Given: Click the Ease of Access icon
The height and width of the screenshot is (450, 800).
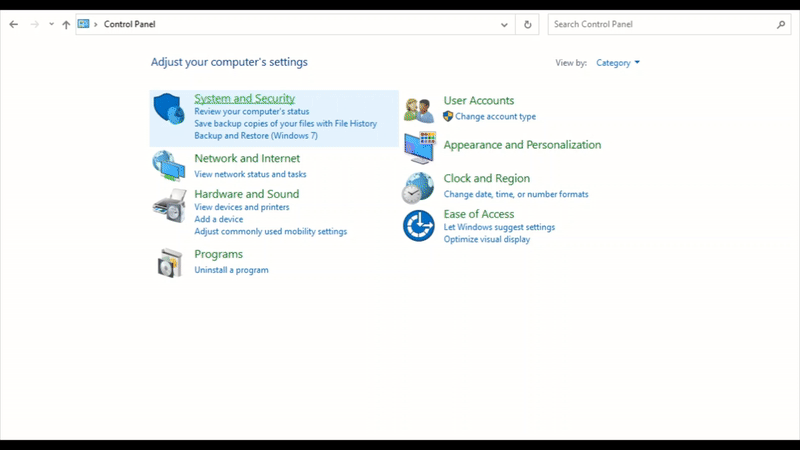Looking at the screenshot, I should 418,226.
